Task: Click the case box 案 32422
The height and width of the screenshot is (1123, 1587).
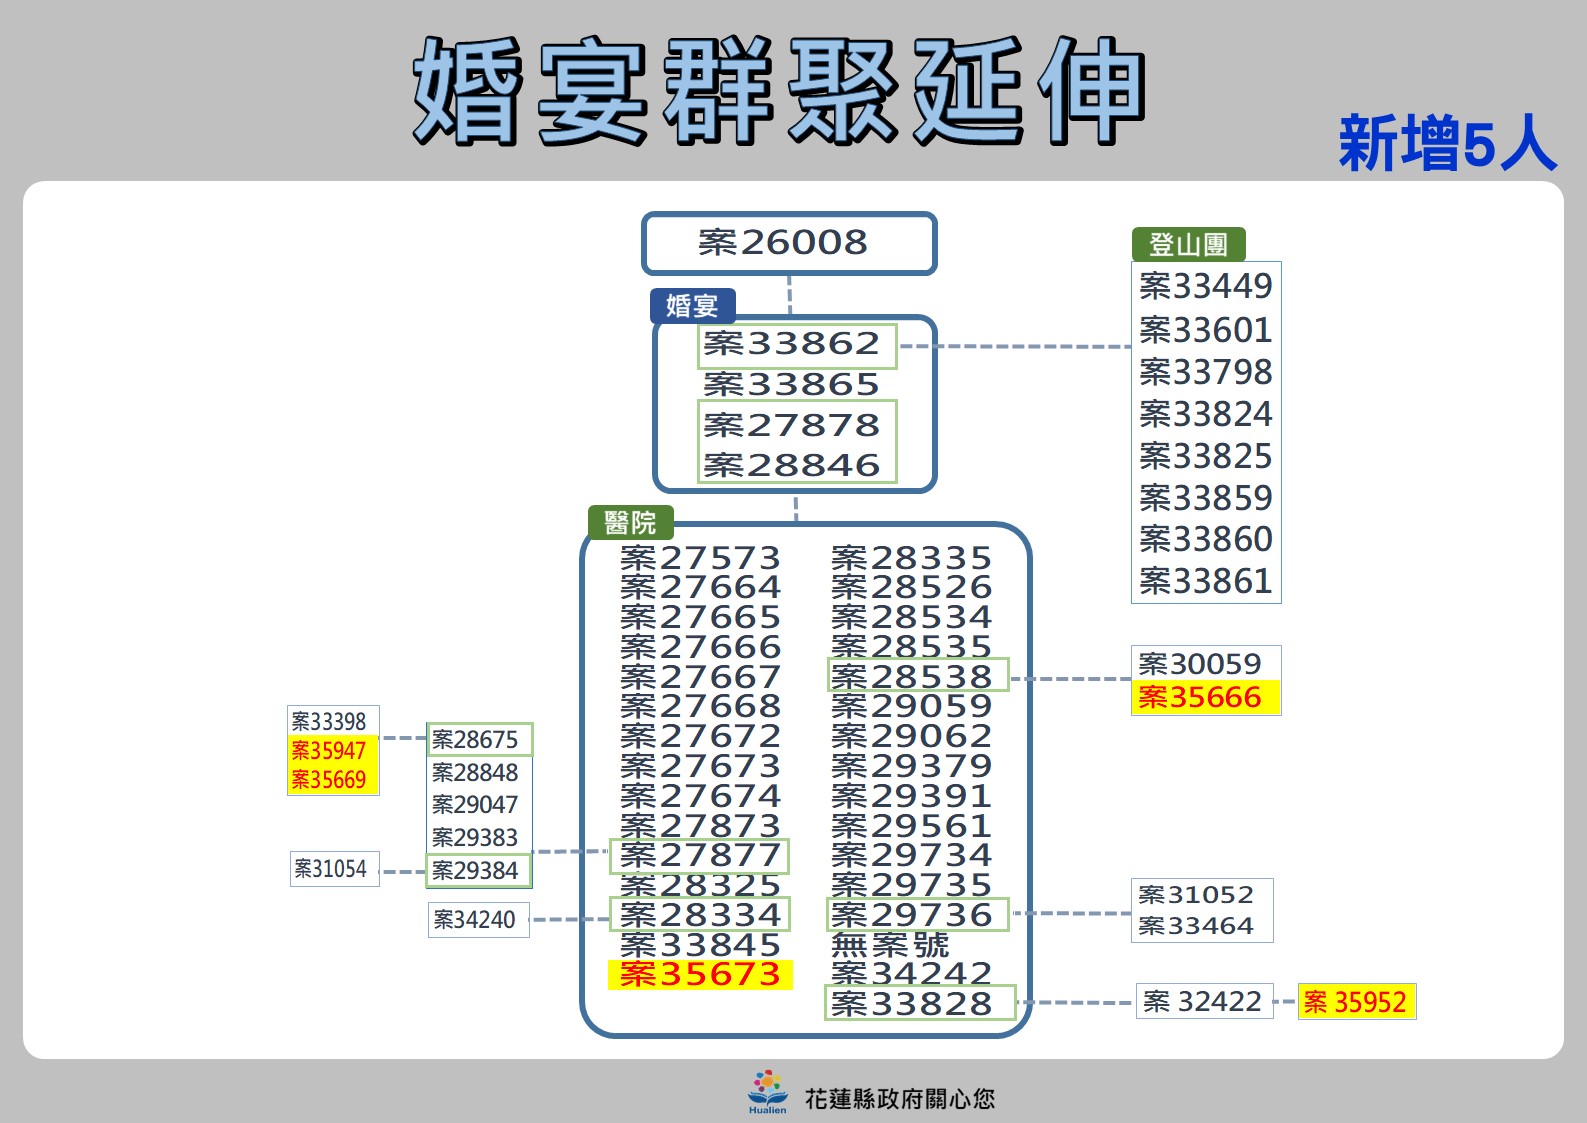Action: pyautogui.click(x=1203, y=1001)
